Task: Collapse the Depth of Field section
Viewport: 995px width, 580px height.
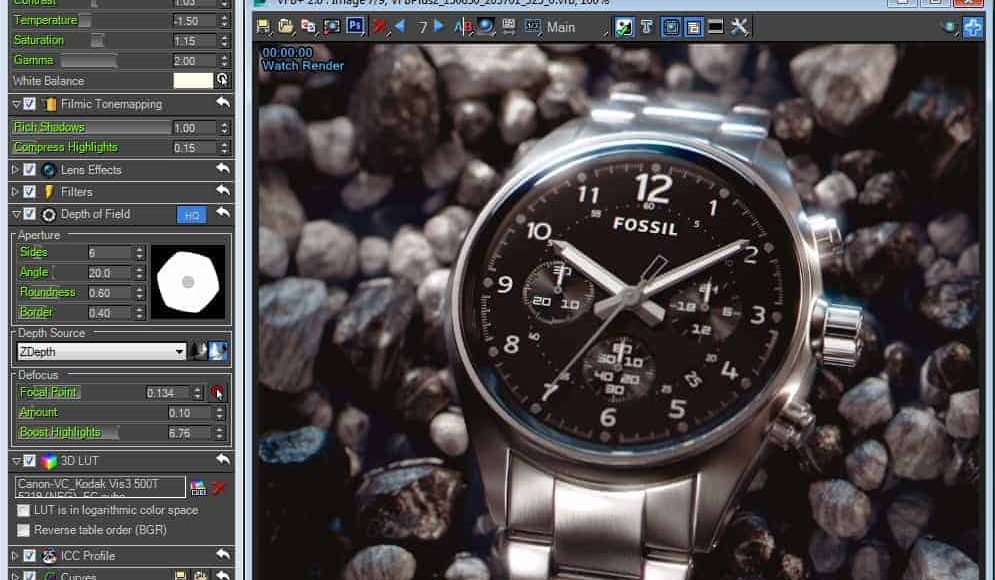Action: pyautogui.click(x=15, y=214)
